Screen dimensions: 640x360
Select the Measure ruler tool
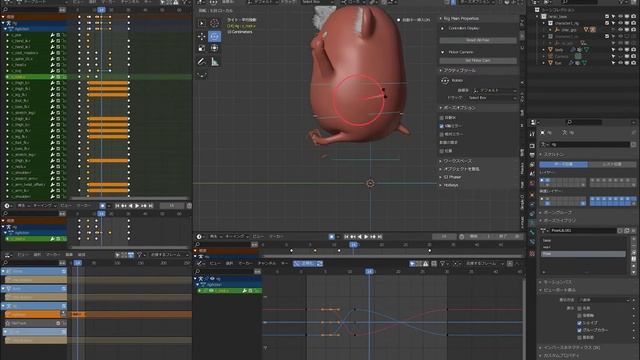(x=214, y=62)
